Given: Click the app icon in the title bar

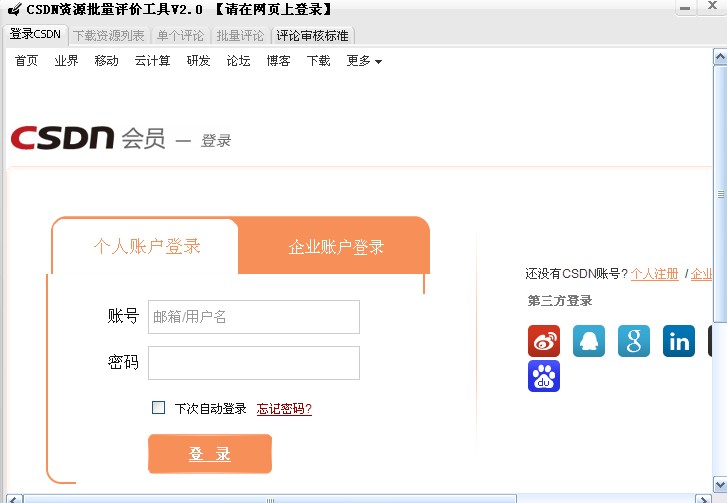Looking at the screenshot, I should coord(14,9).
